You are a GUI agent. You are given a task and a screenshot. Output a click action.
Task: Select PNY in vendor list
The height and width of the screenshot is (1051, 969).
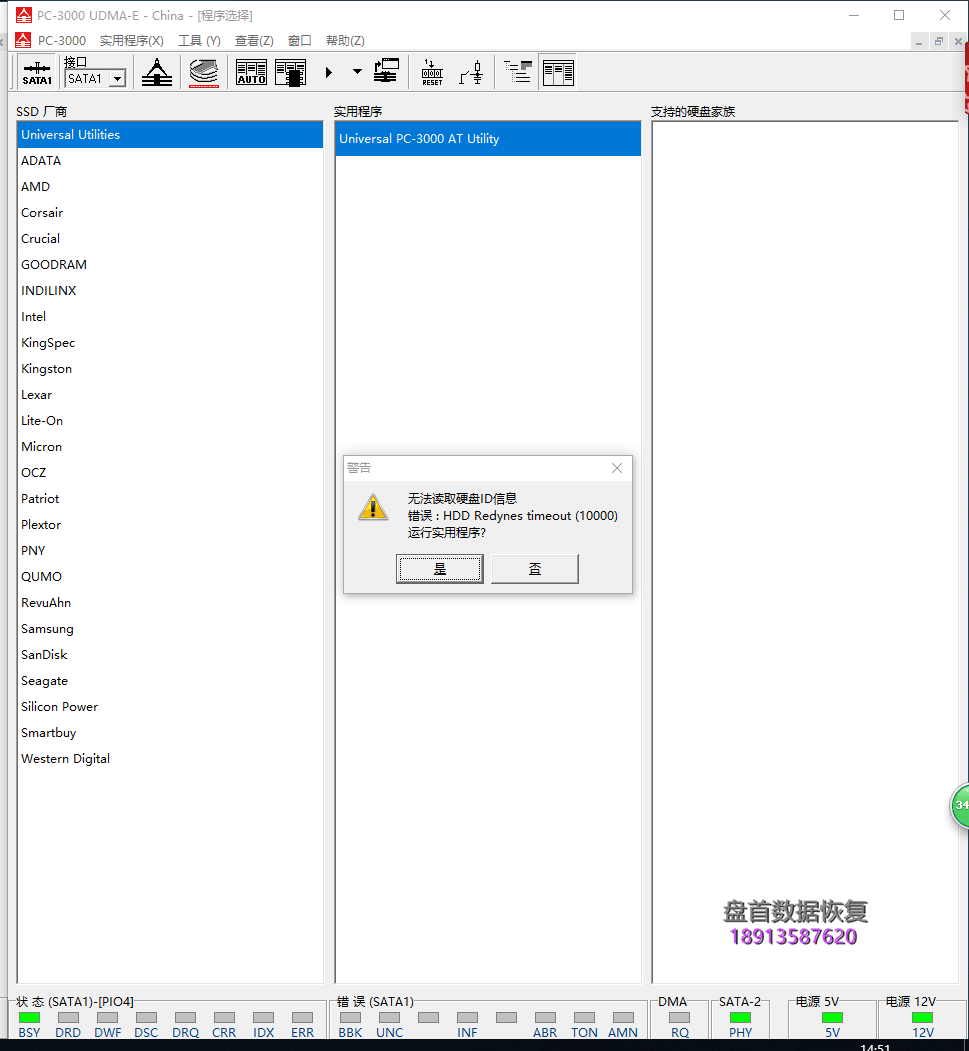pyautogui.click(x=170, y=550)
